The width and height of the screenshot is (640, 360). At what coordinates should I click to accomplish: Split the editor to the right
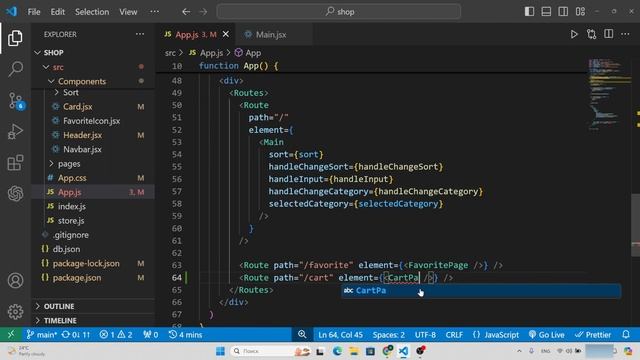[x=608, y=34]
